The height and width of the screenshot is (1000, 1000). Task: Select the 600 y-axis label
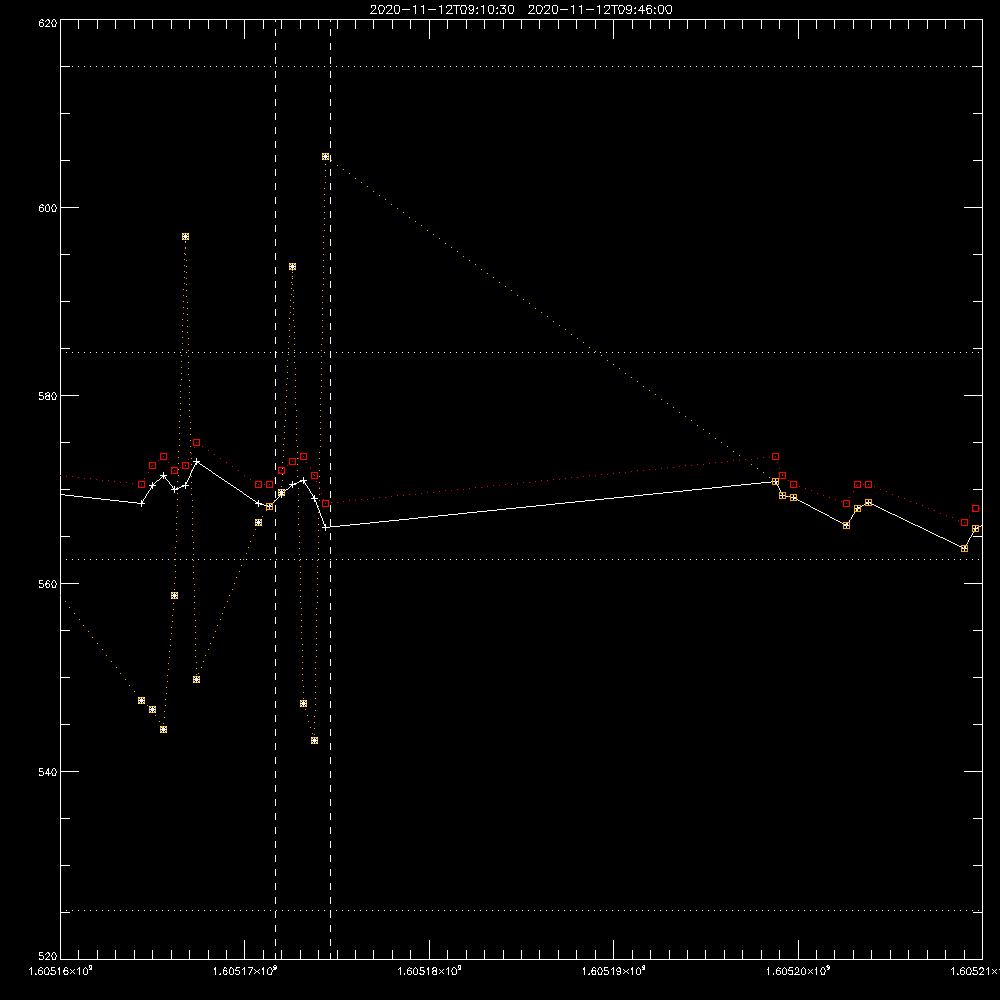point(48,208)
